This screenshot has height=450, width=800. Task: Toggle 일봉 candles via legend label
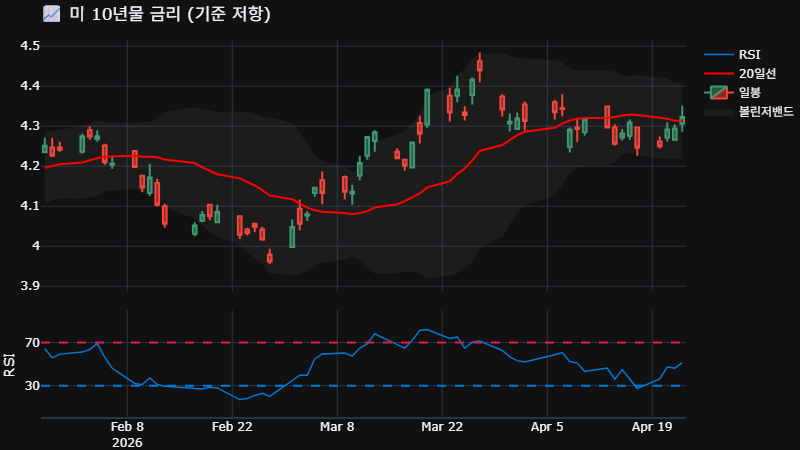(751, 92)
